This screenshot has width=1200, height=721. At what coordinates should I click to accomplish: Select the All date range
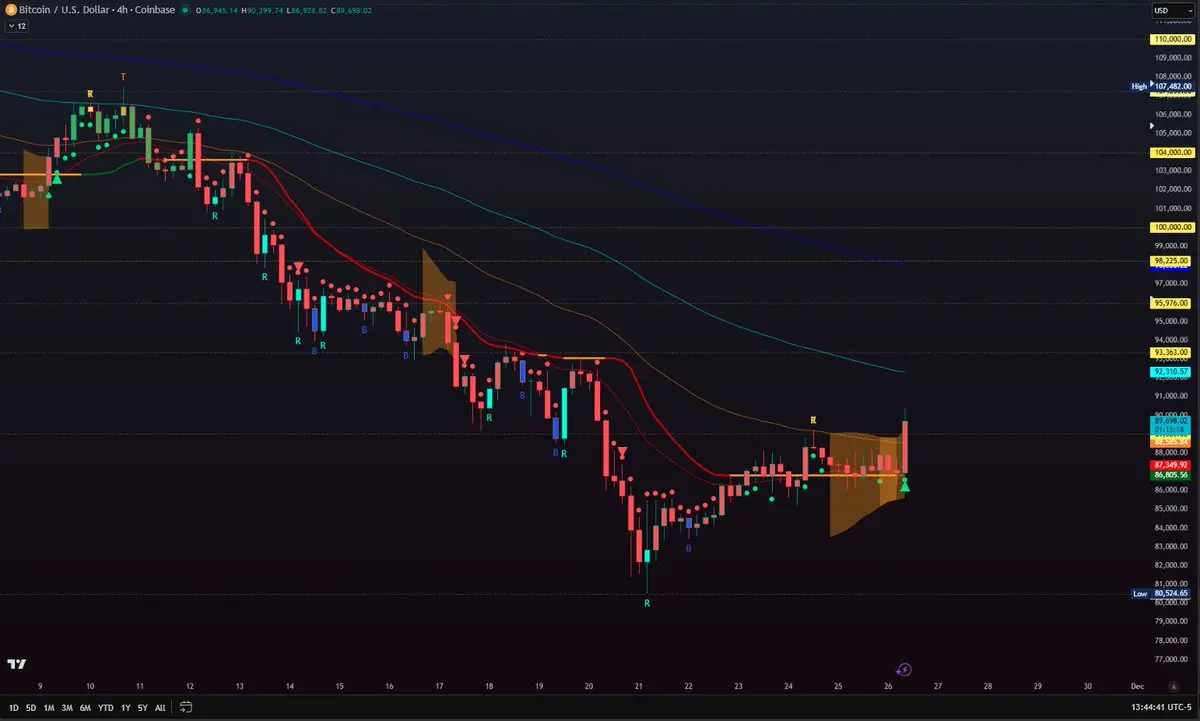point(161,707)
